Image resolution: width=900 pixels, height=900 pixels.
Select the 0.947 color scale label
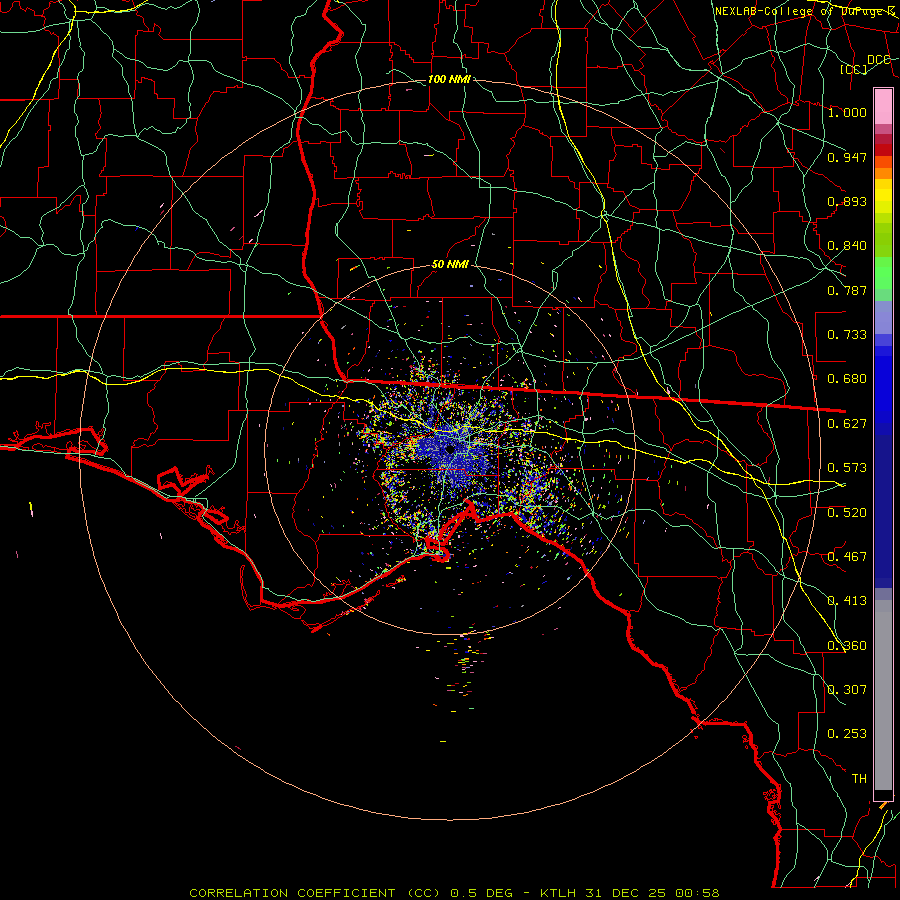(847, 157)
